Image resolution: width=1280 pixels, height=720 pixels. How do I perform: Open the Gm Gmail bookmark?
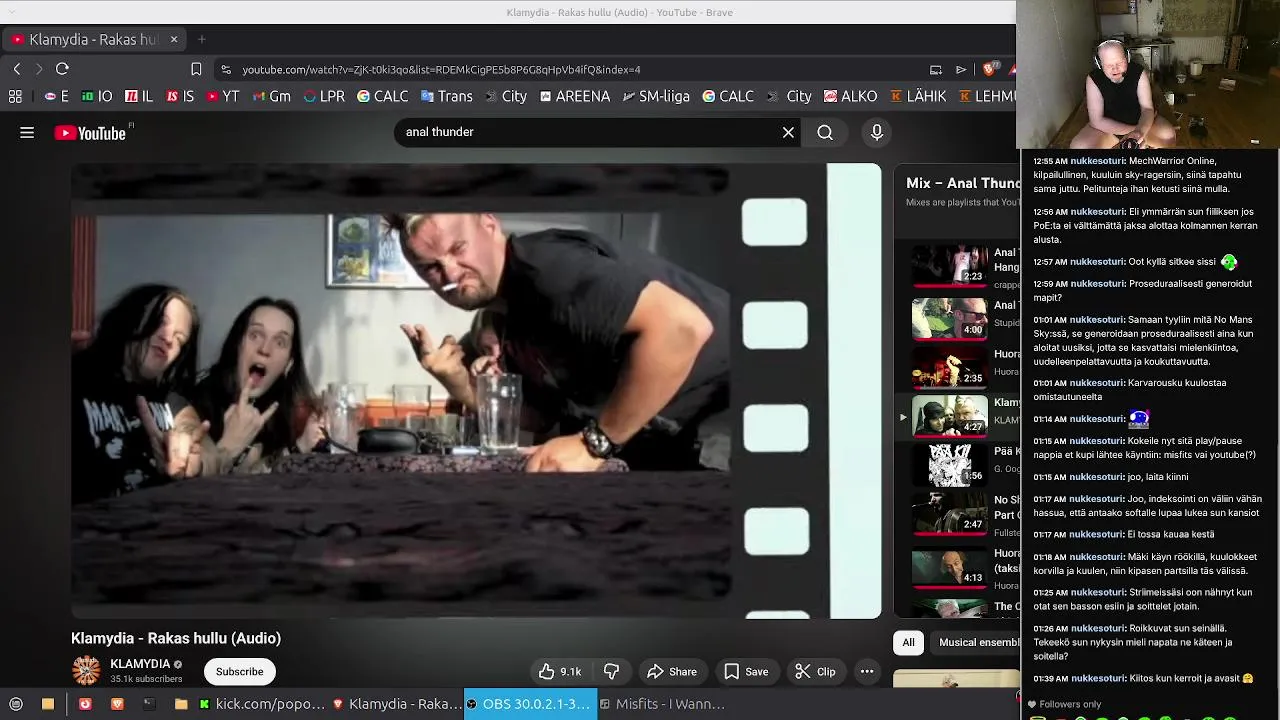271,96
